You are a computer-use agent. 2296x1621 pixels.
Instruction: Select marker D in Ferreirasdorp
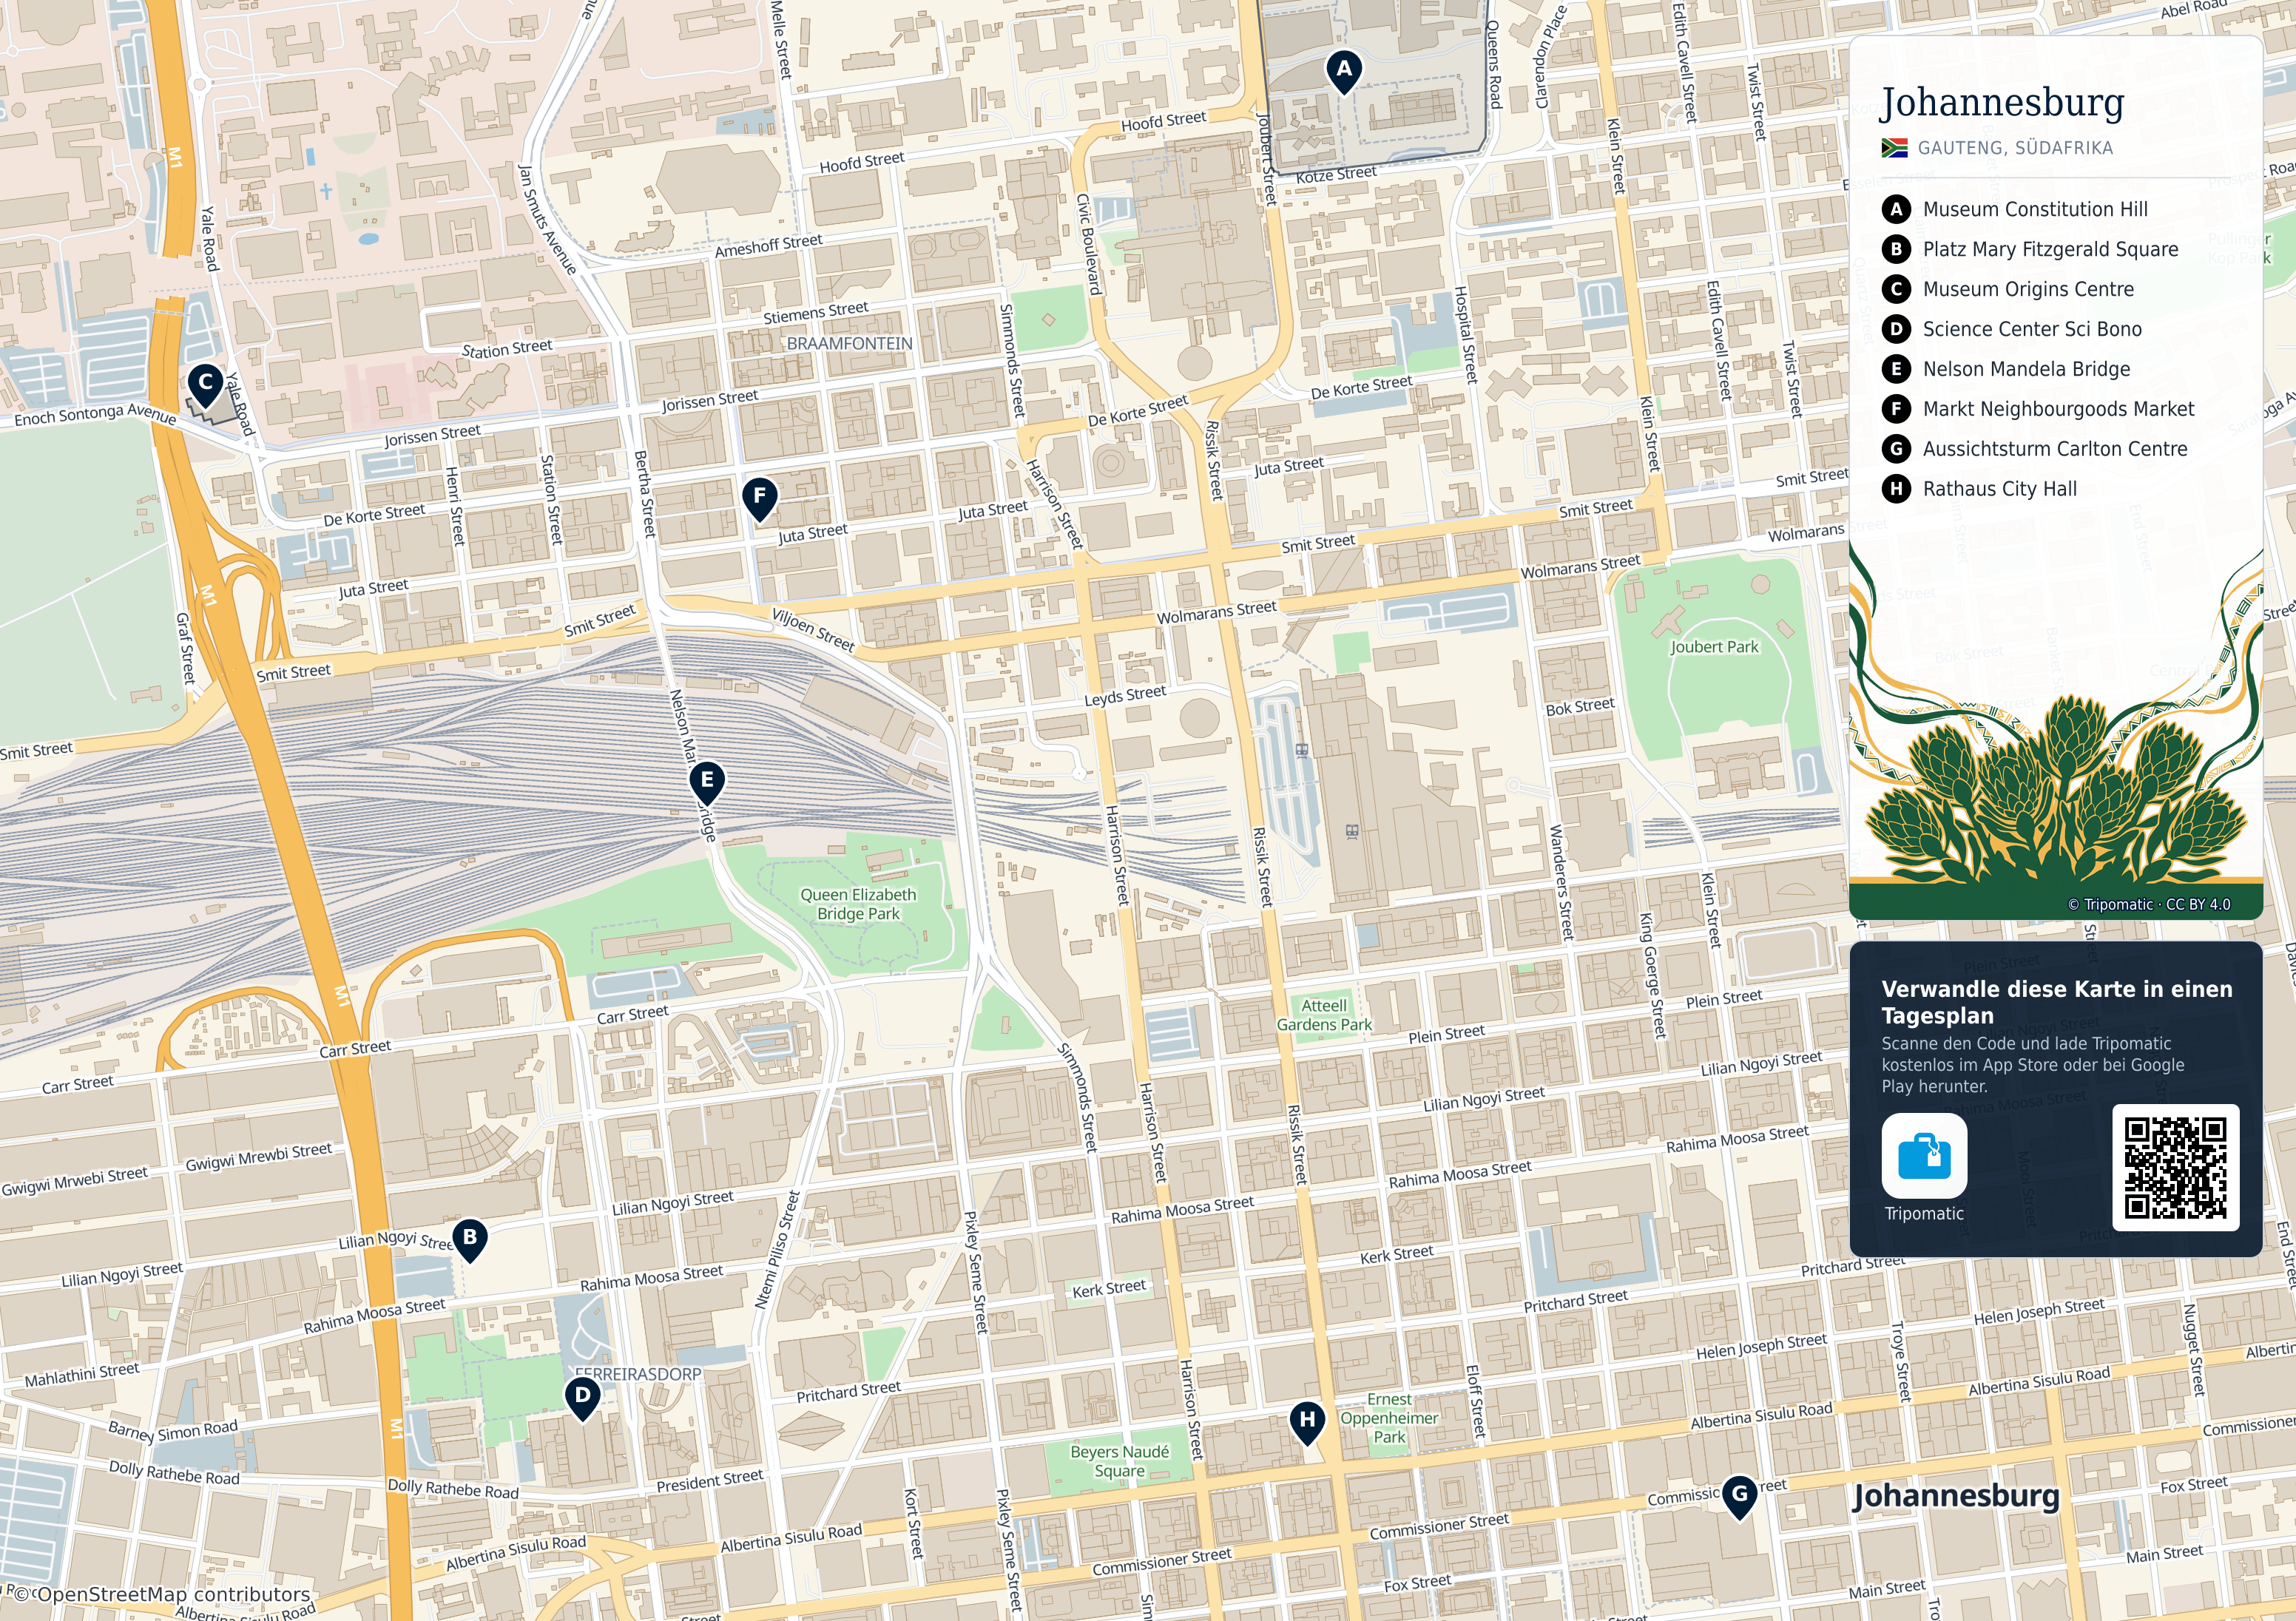582,1398
